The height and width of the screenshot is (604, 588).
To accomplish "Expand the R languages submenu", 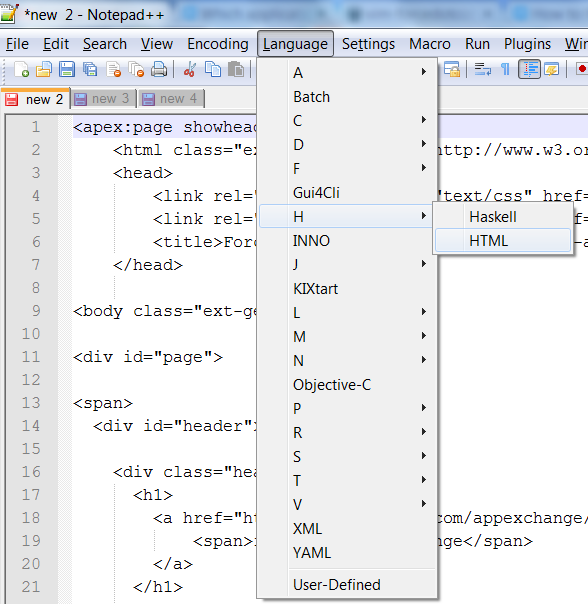I will pyautogui.click(x=348, y=432).
